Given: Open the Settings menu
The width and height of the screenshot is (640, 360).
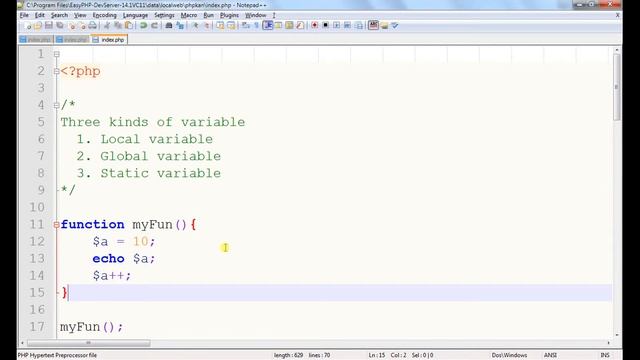Looking at the screenshot, I should [164, 15].
